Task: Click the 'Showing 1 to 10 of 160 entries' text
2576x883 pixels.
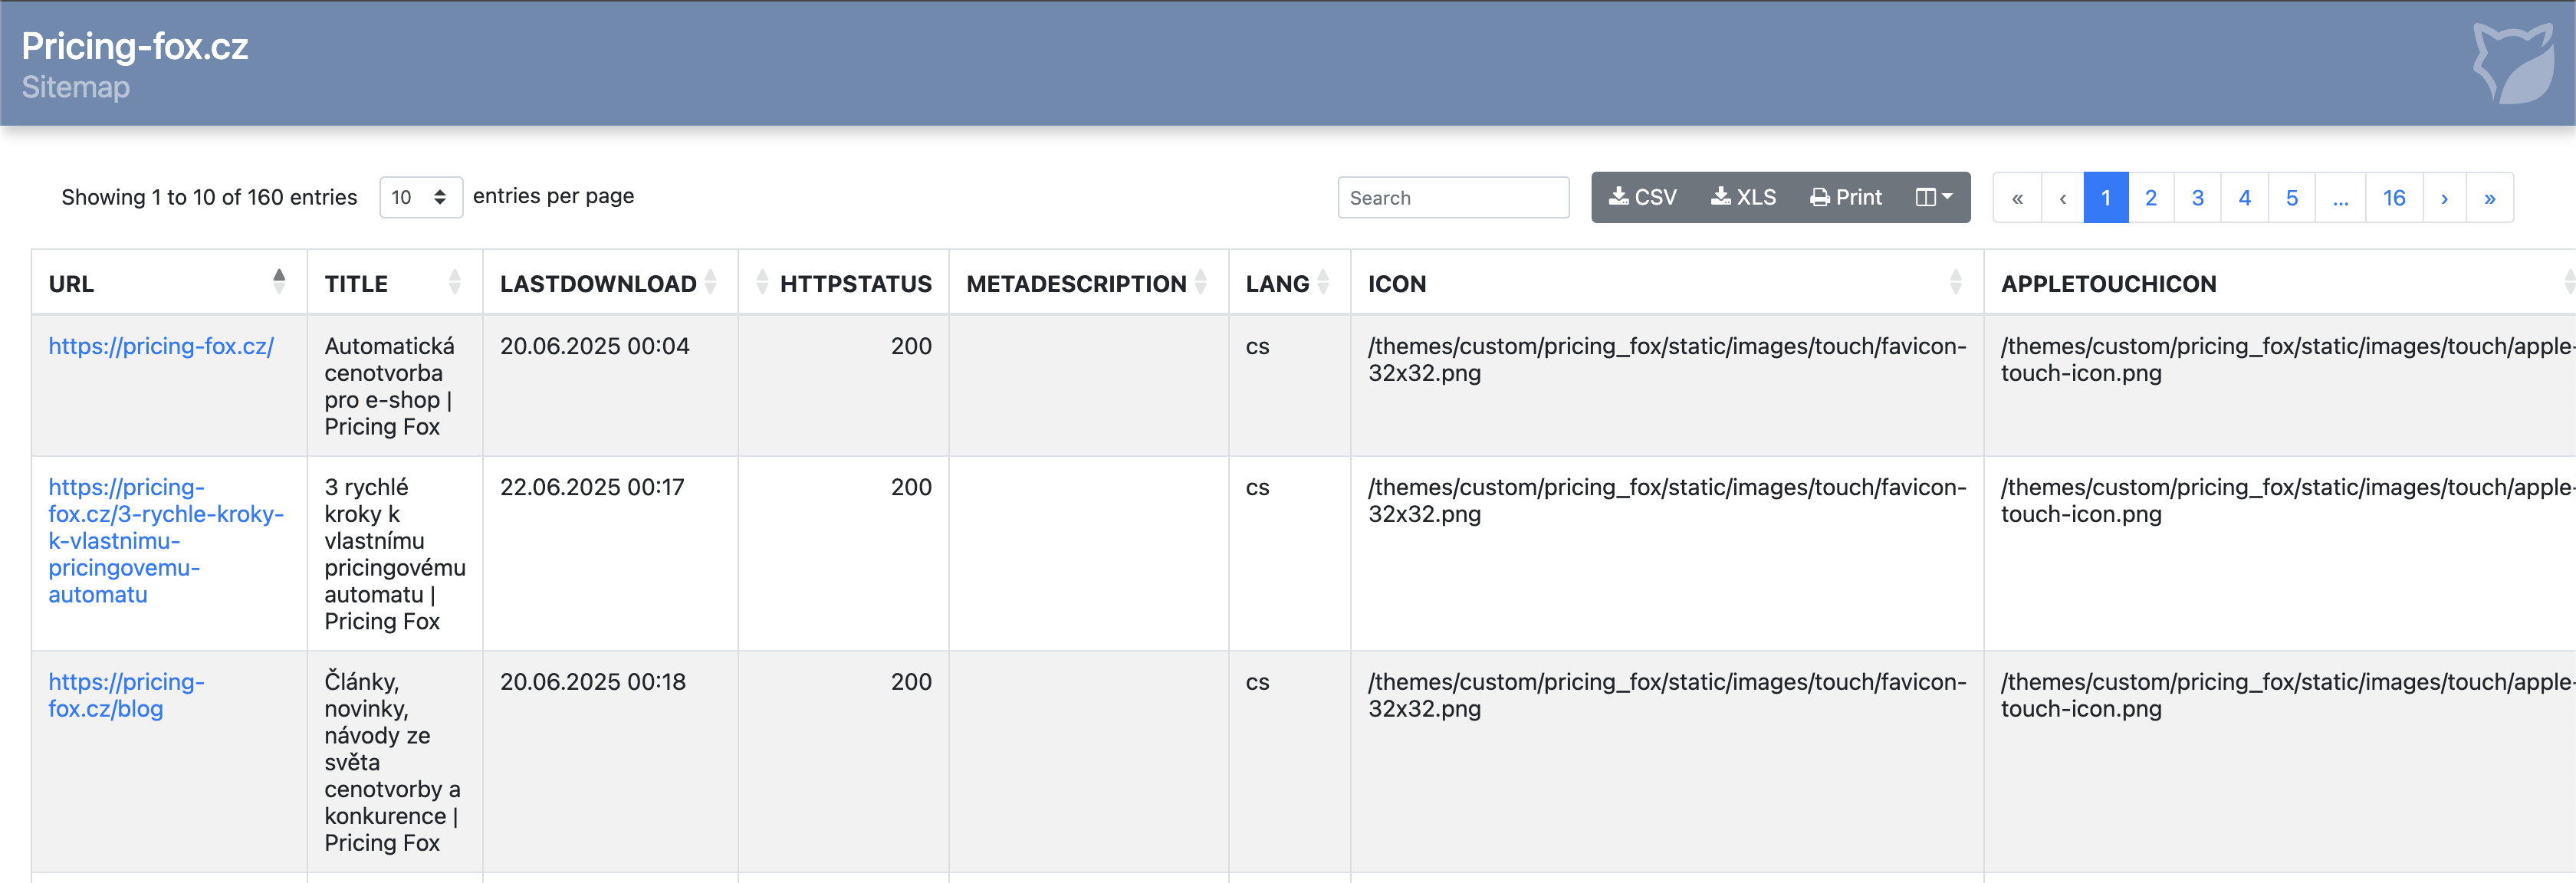Action: tap(209, 197)
